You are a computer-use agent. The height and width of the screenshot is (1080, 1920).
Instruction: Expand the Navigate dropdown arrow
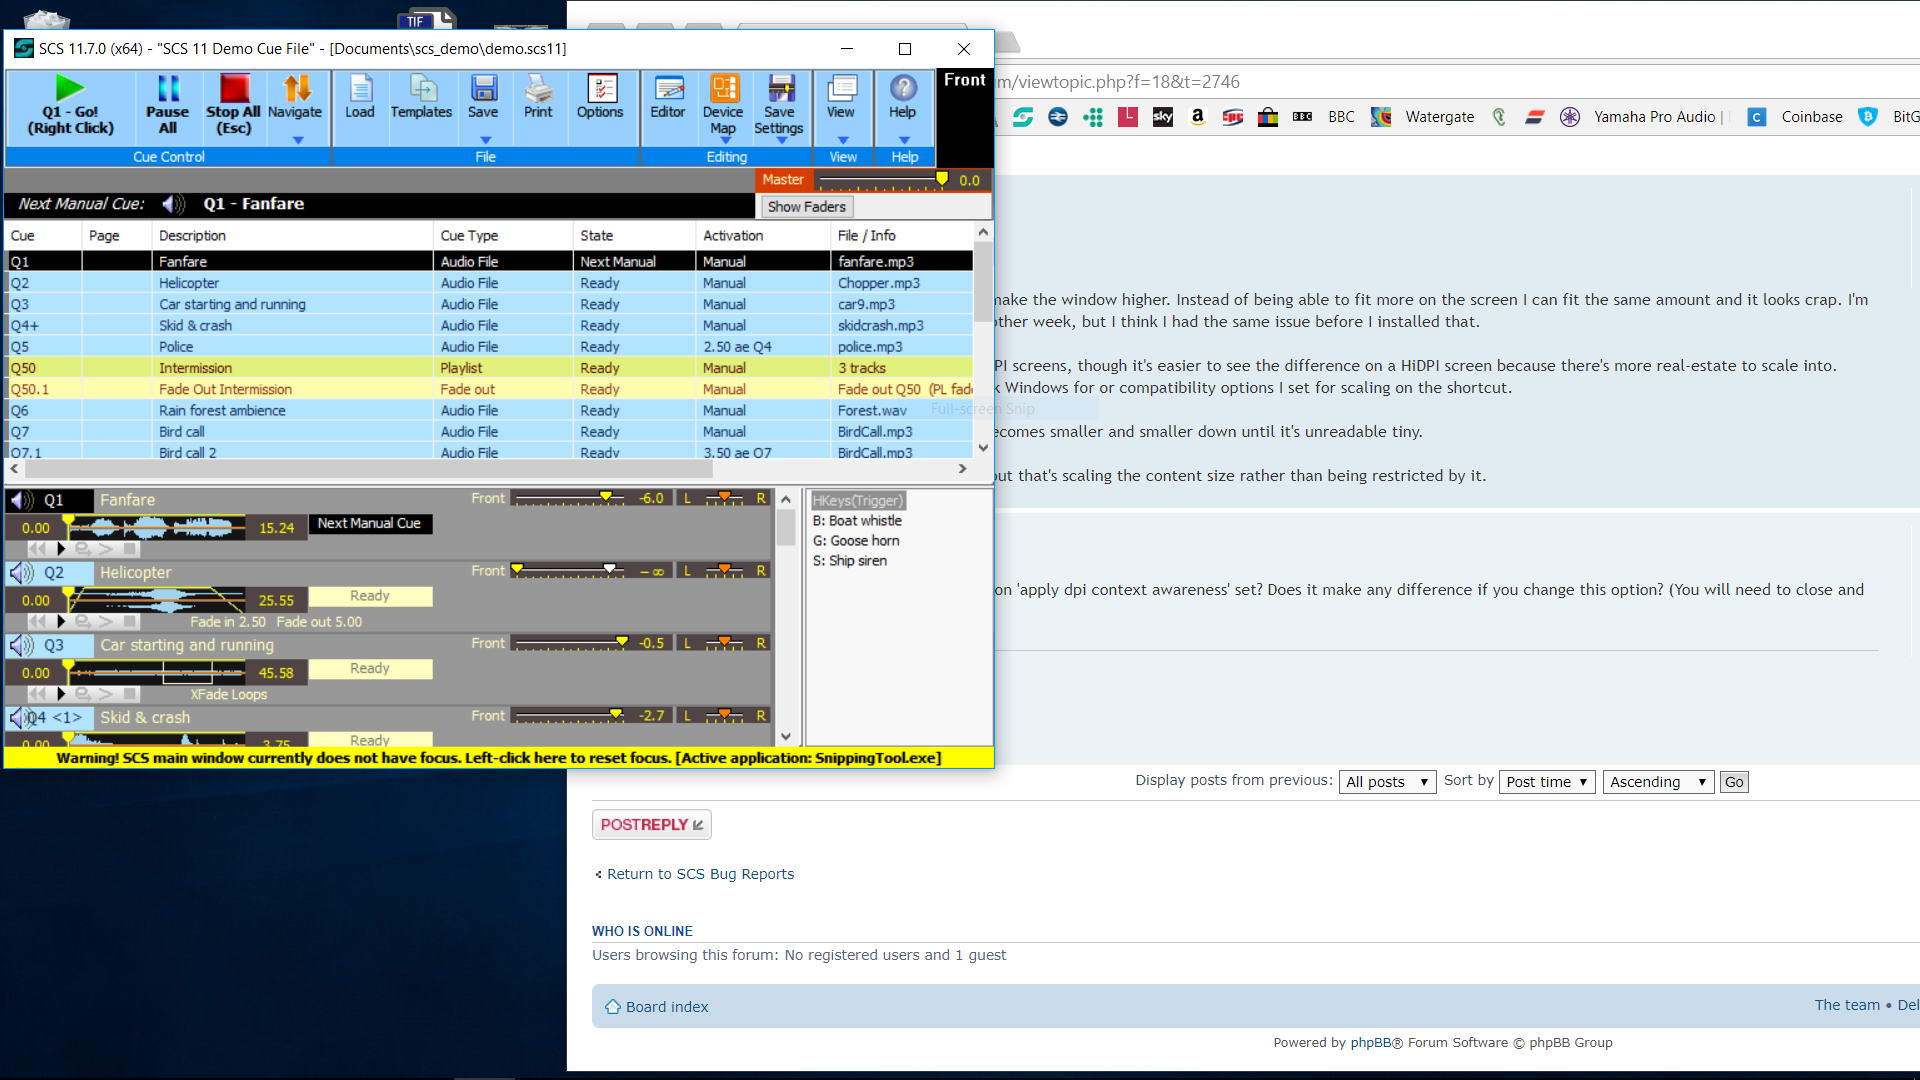point(297,141)
